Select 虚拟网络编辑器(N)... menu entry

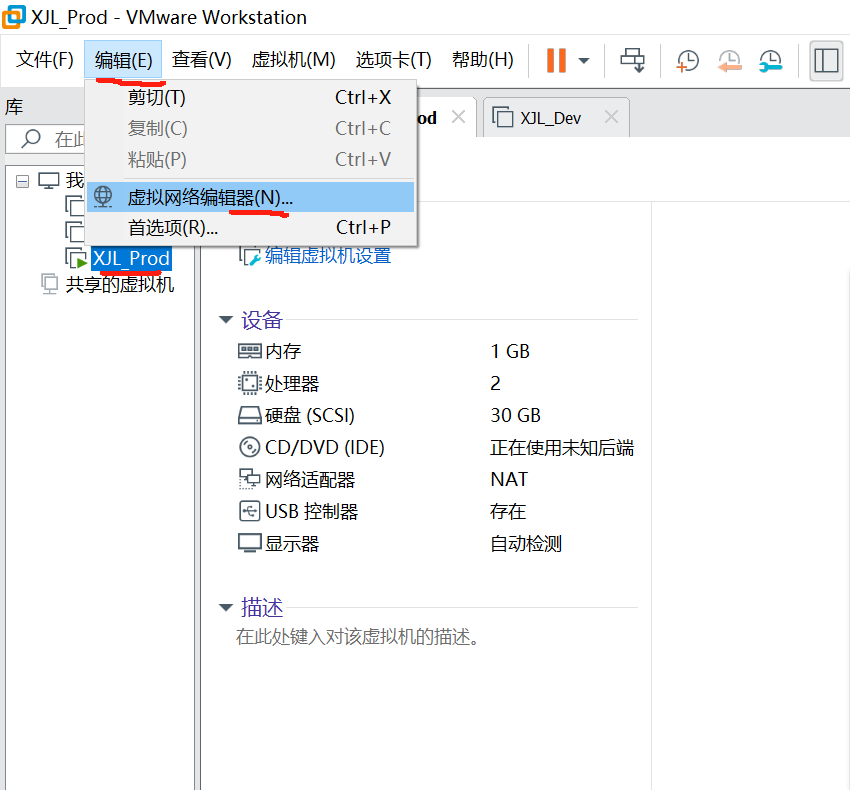click(x=250, y=197)
